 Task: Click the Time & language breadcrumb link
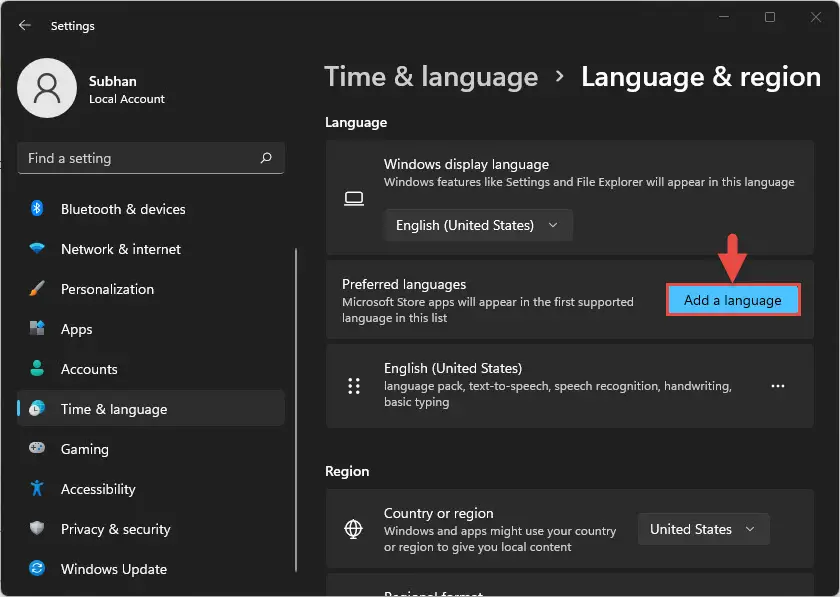tap(431, 77)
